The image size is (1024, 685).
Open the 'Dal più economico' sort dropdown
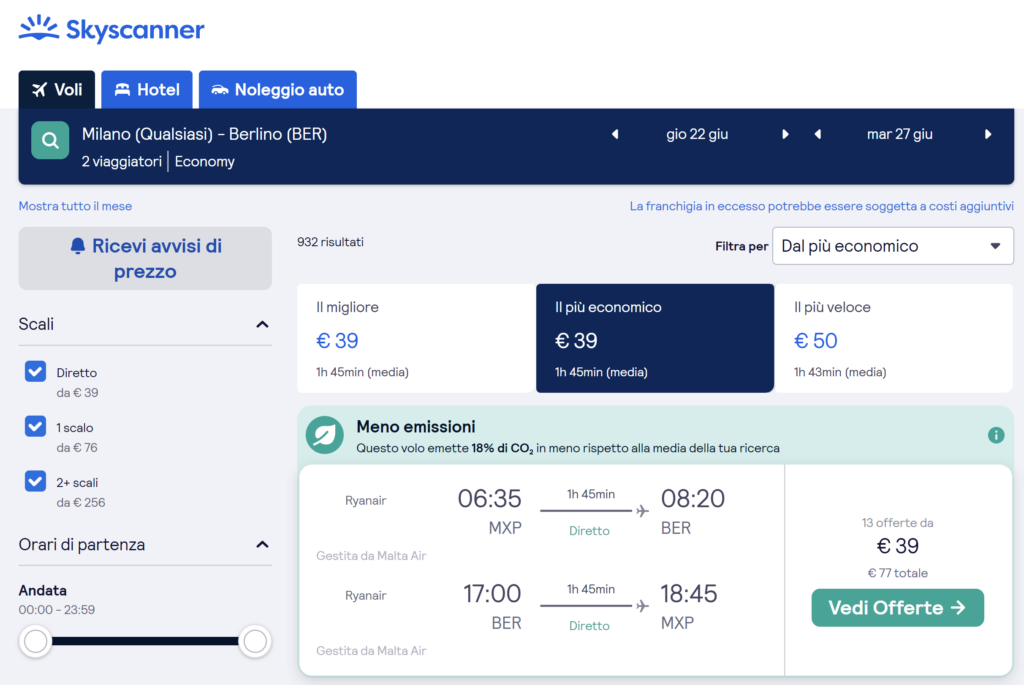(892, 246)
